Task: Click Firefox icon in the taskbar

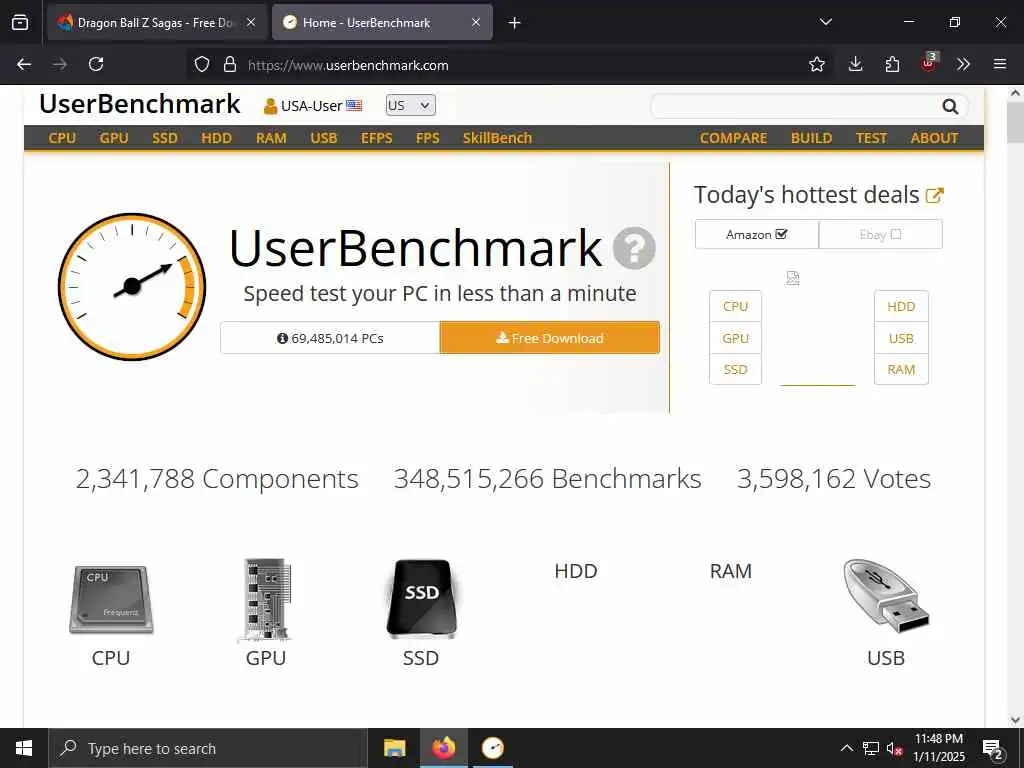Action: coord(443,748)
